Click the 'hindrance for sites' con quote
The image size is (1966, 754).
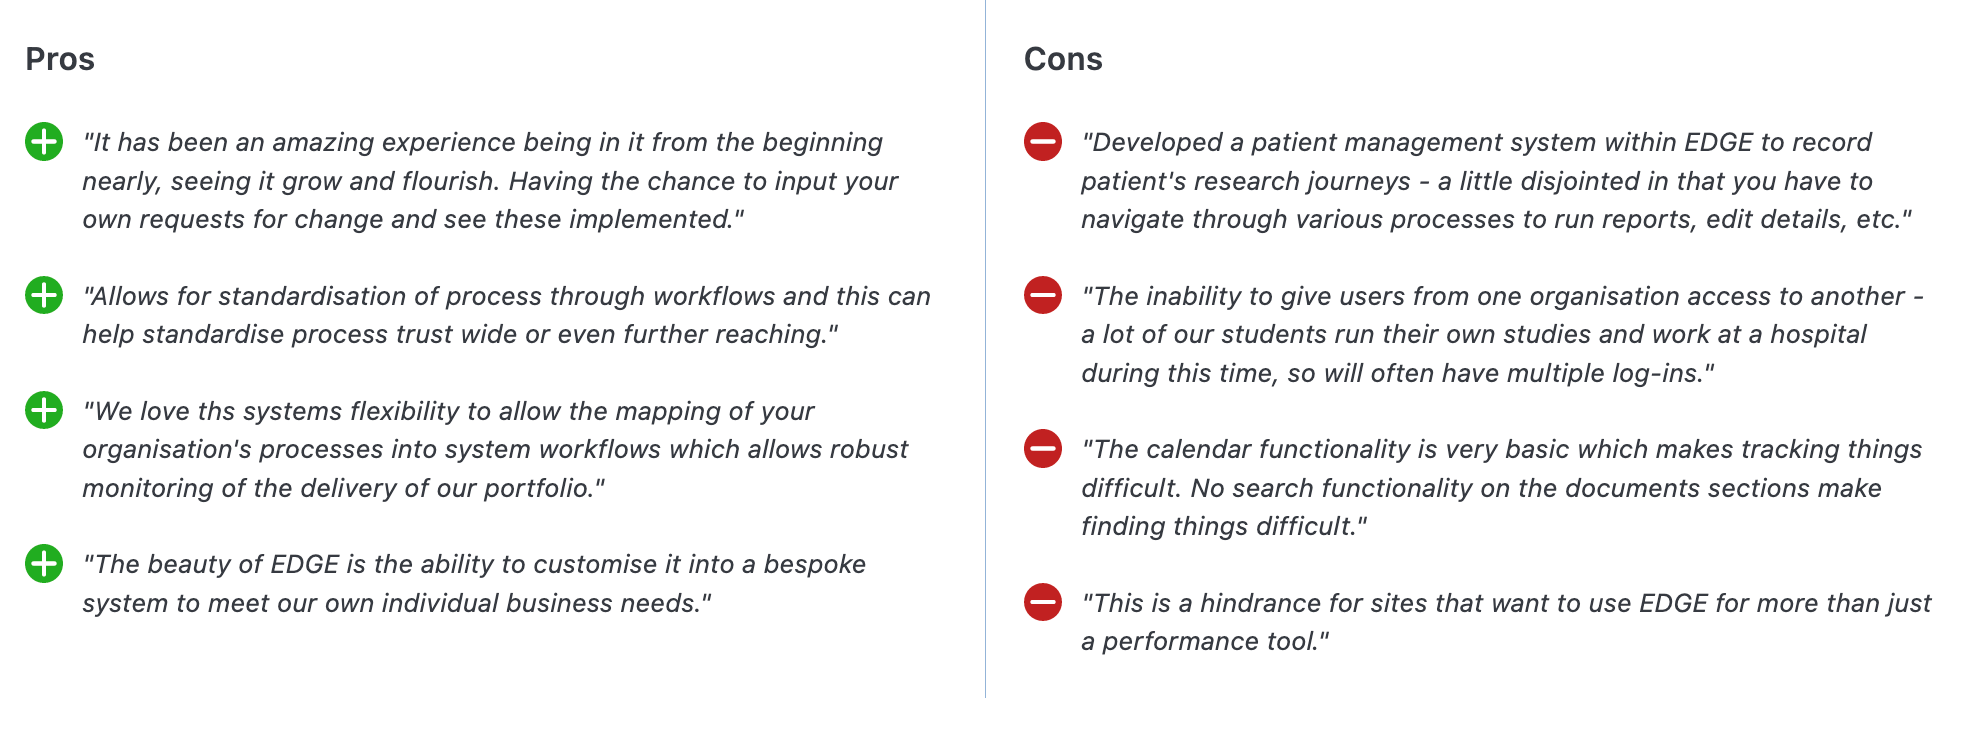click(x=1506, y=622)
